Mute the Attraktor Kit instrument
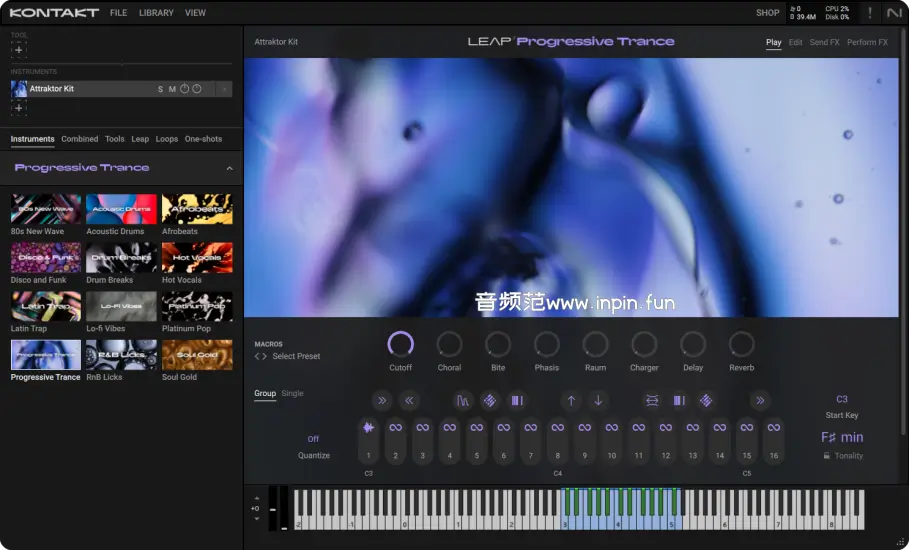The height and width of the screenshot is (550, 909). coord(172,89)
